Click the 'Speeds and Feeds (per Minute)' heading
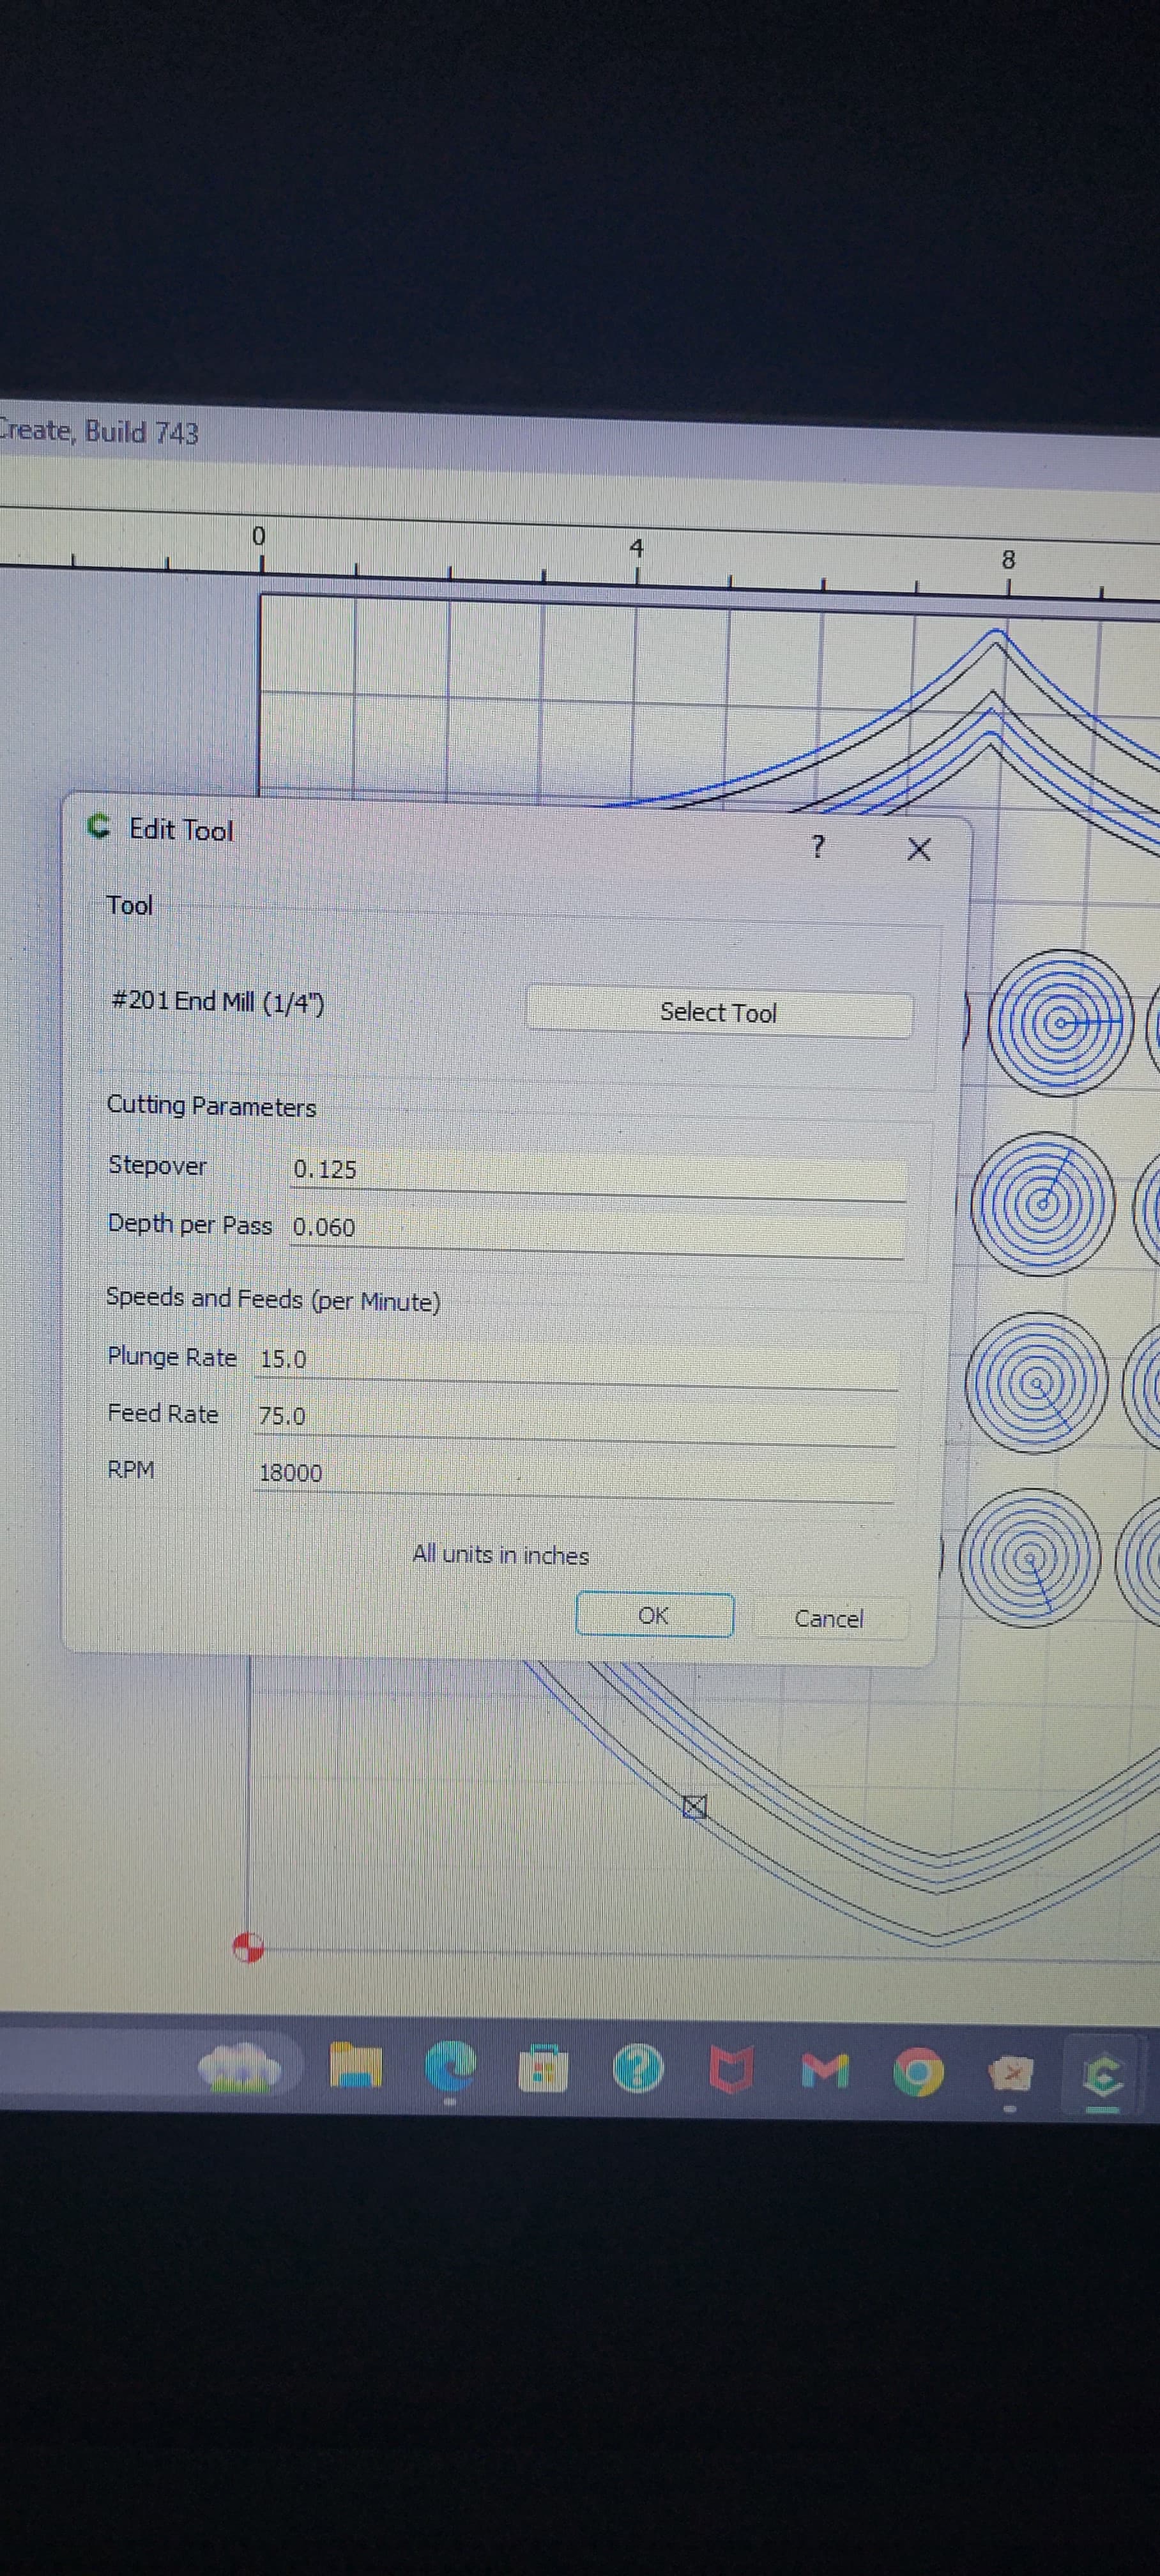The height and width of the screenshot is (2576, 1160). (x=273, y=1300)
